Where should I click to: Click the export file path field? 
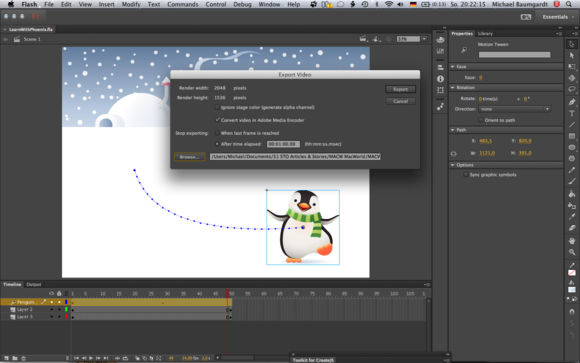click(296, 157)
